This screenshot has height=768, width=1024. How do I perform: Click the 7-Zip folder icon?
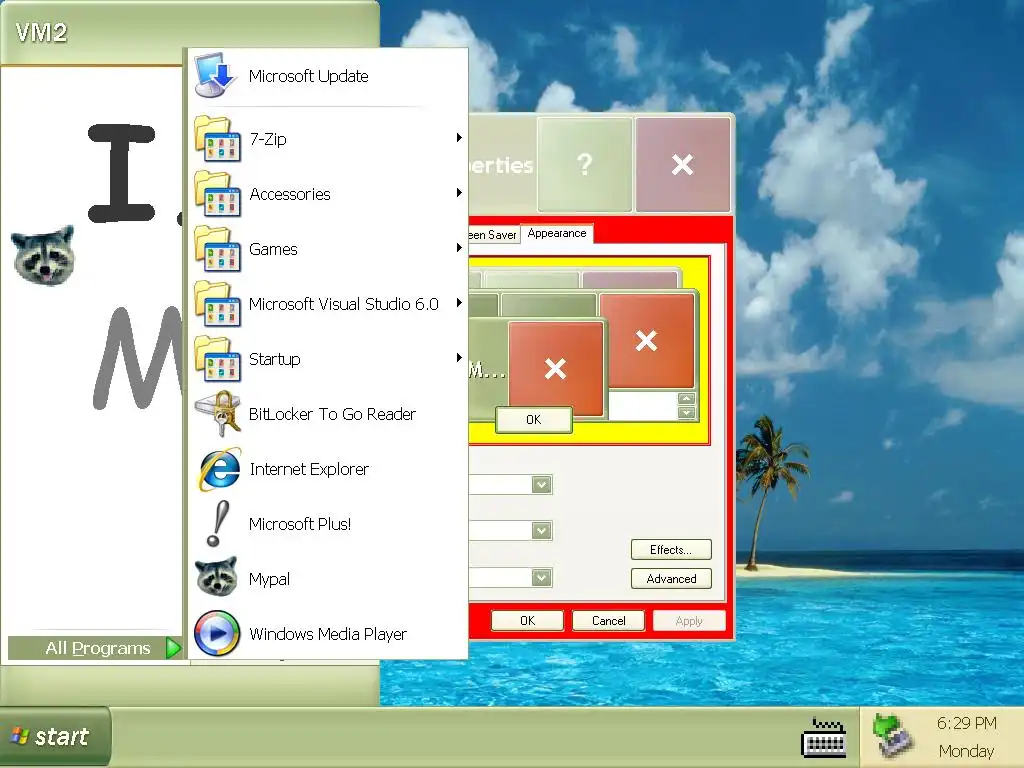pos(218,138)
